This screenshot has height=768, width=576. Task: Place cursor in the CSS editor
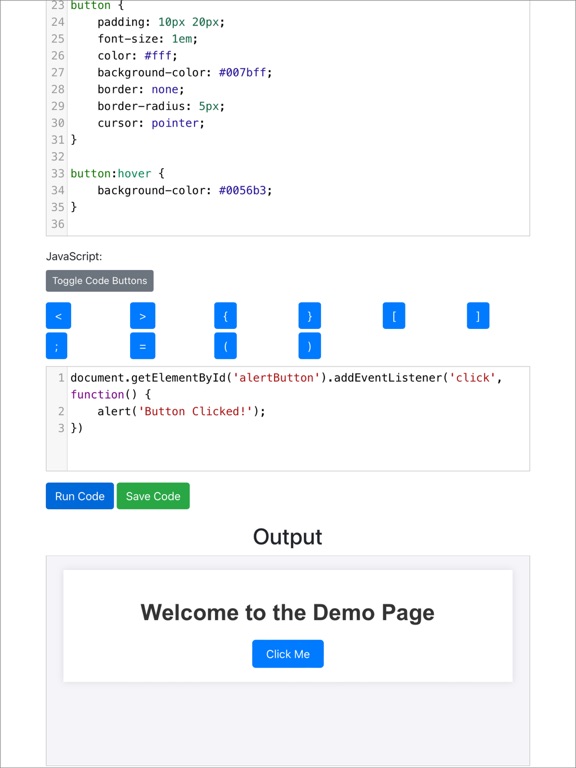coord(288,118)
